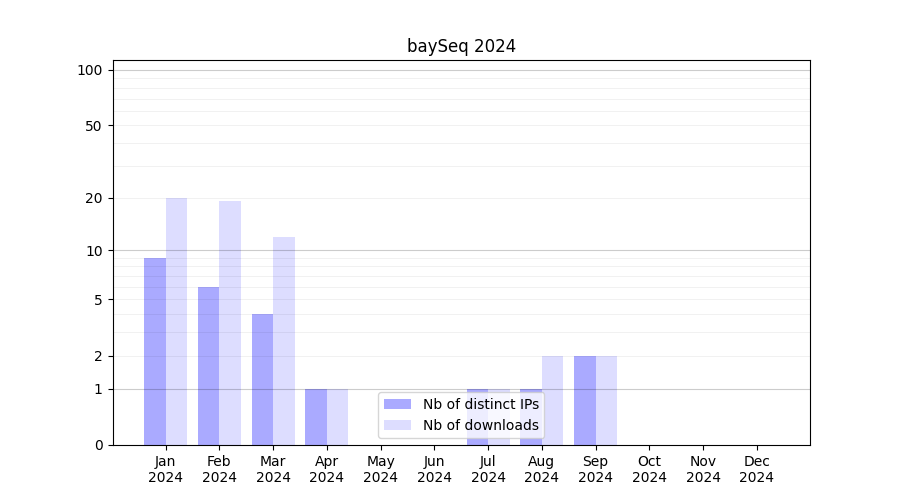Select the dark blue distinct IPs legend swatch
Viewport: 900px width, 500px height.
(x=397, y=404)
